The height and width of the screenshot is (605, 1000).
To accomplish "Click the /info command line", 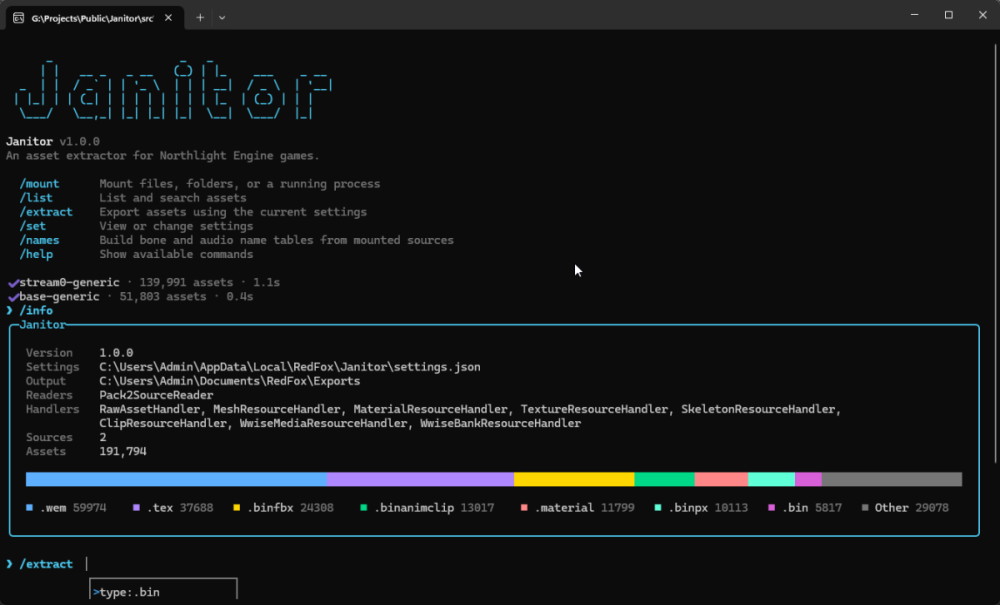I will [36, 310].
